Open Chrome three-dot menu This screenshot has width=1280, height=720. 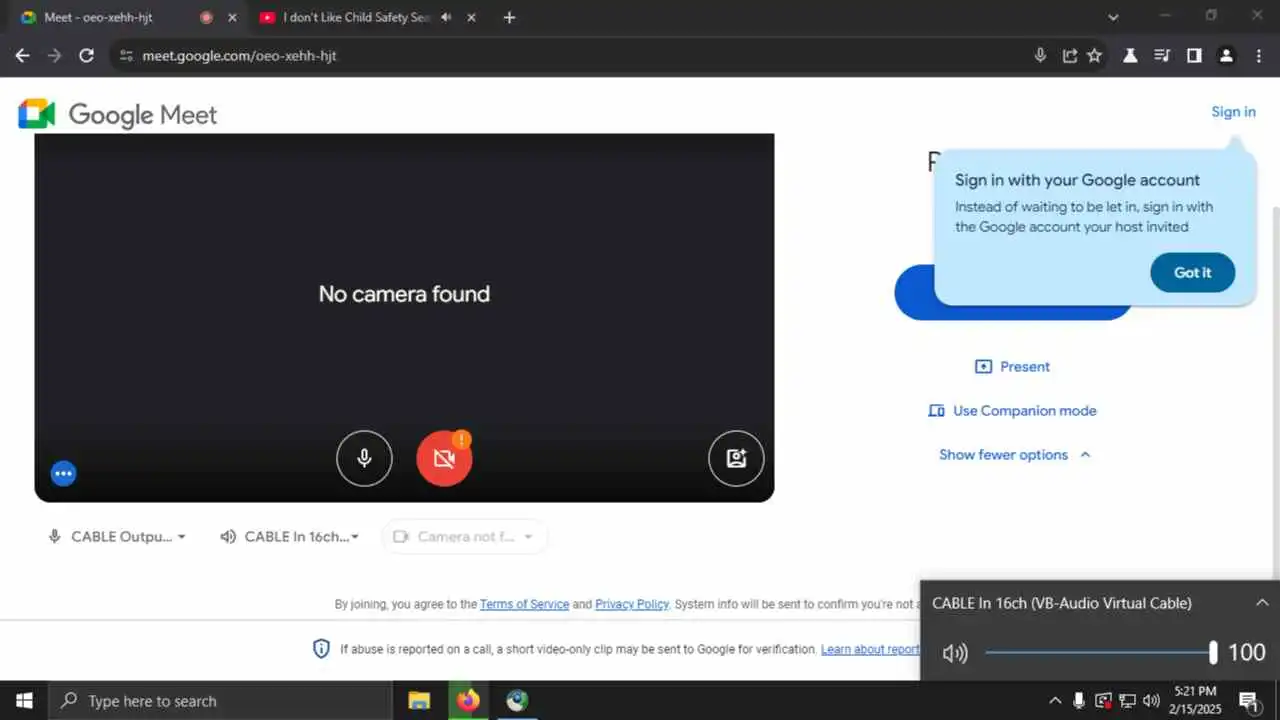(1258, 56)
